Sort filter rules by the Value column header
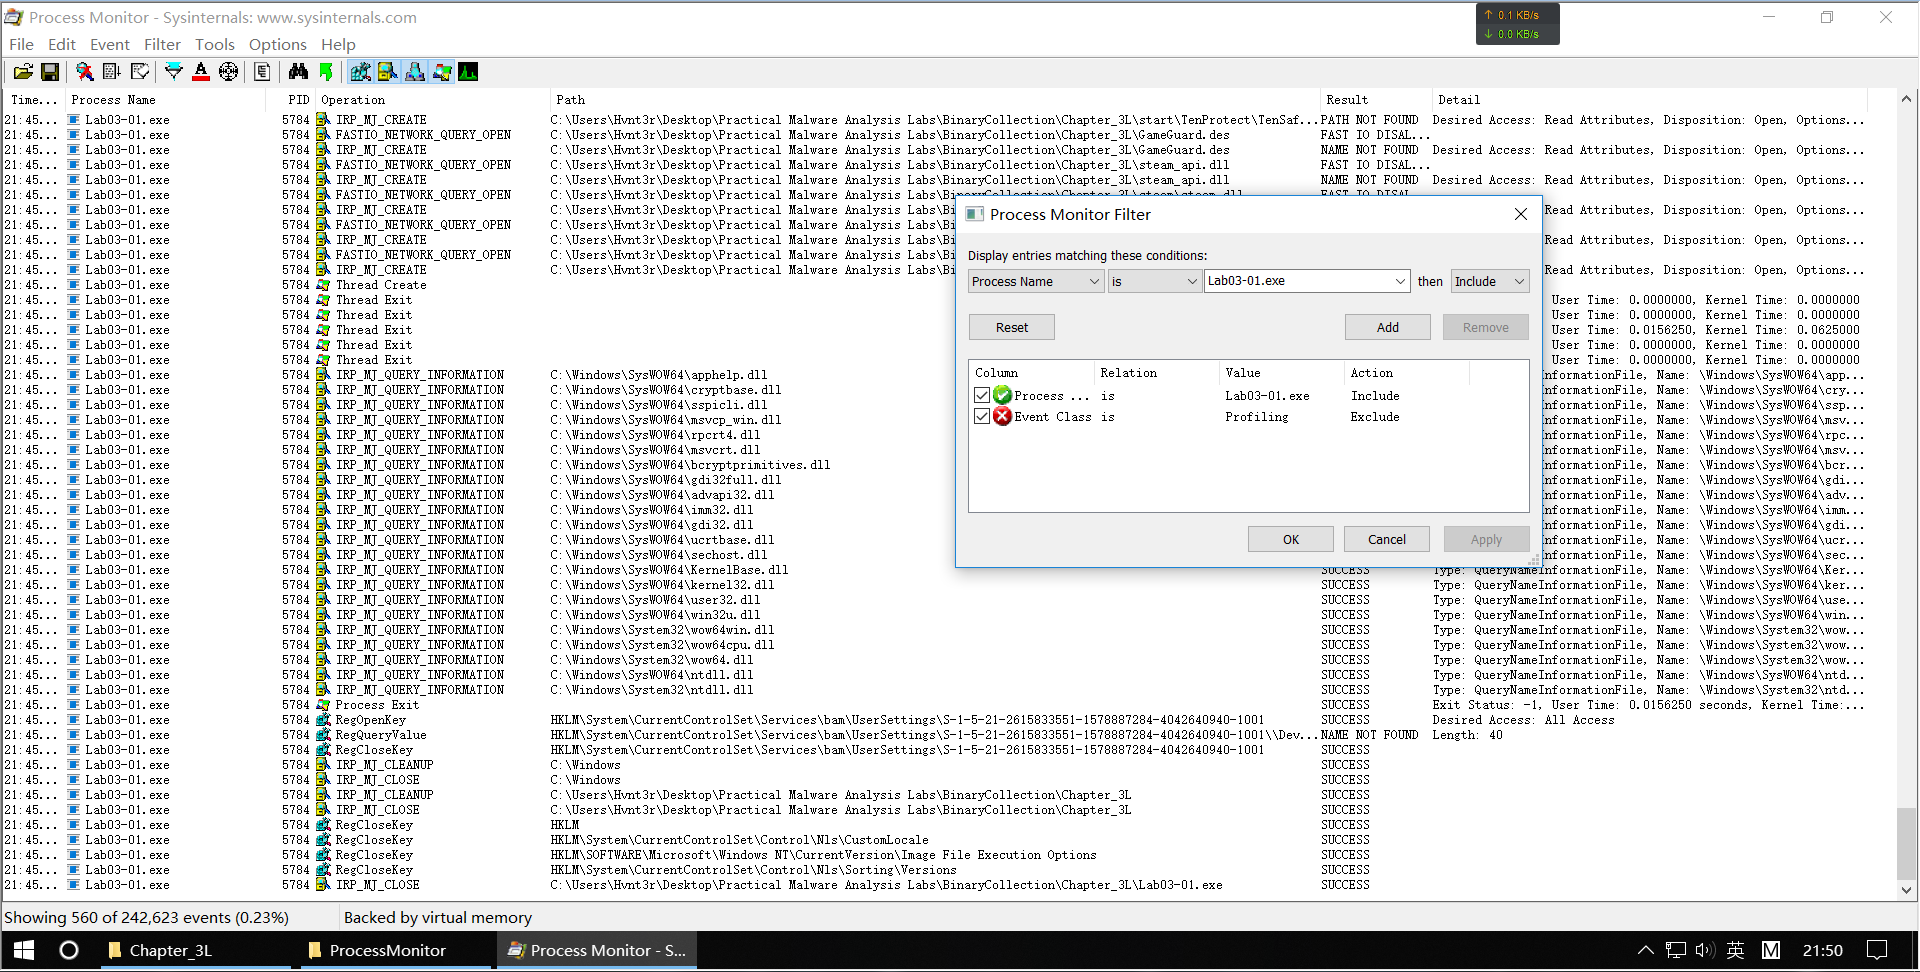Image resolution: width=1920 pixels, height=972 pixels. 1281,373
